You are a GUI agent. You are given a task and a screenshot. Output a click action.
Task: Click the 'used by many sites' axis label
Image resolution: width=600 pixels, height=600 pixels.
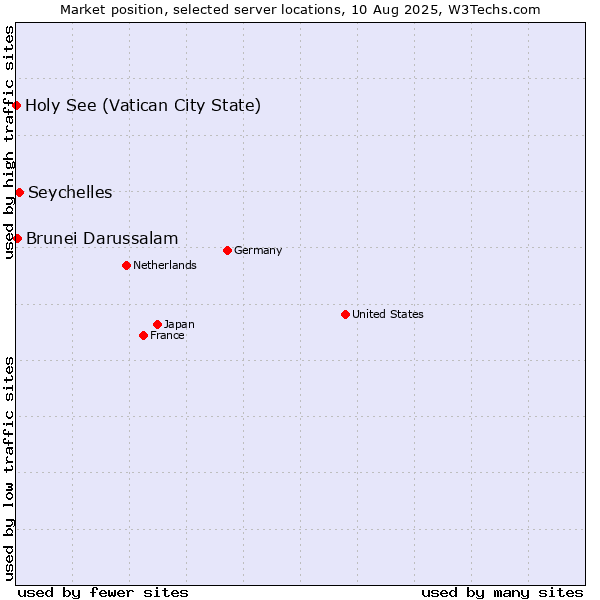tap(502, 593)
